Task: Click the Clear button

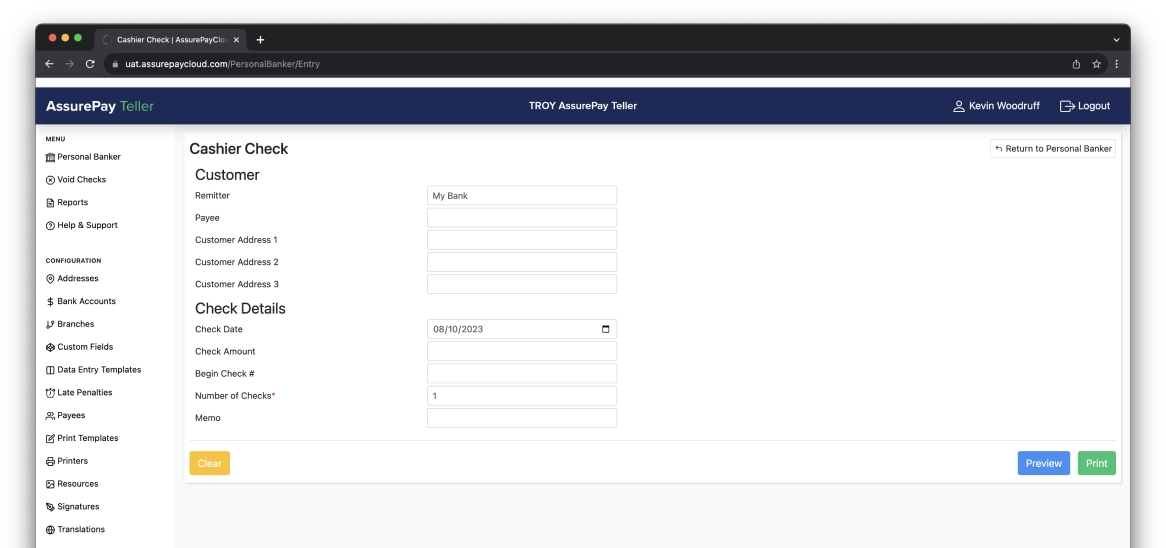Action: tap(210, 463)
